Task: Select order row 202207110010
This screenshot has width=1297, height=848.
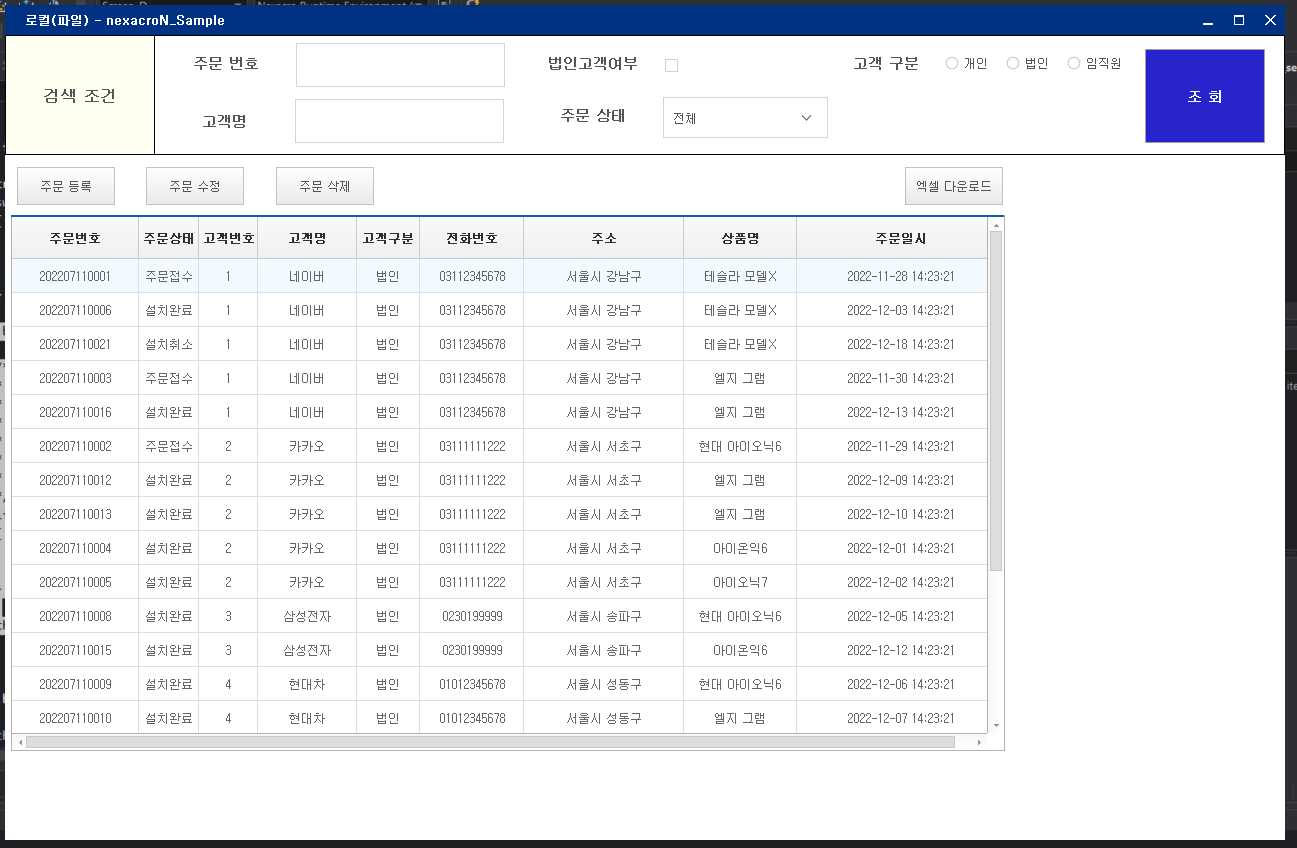Action: pyautogui.click(x=499, y=718)
